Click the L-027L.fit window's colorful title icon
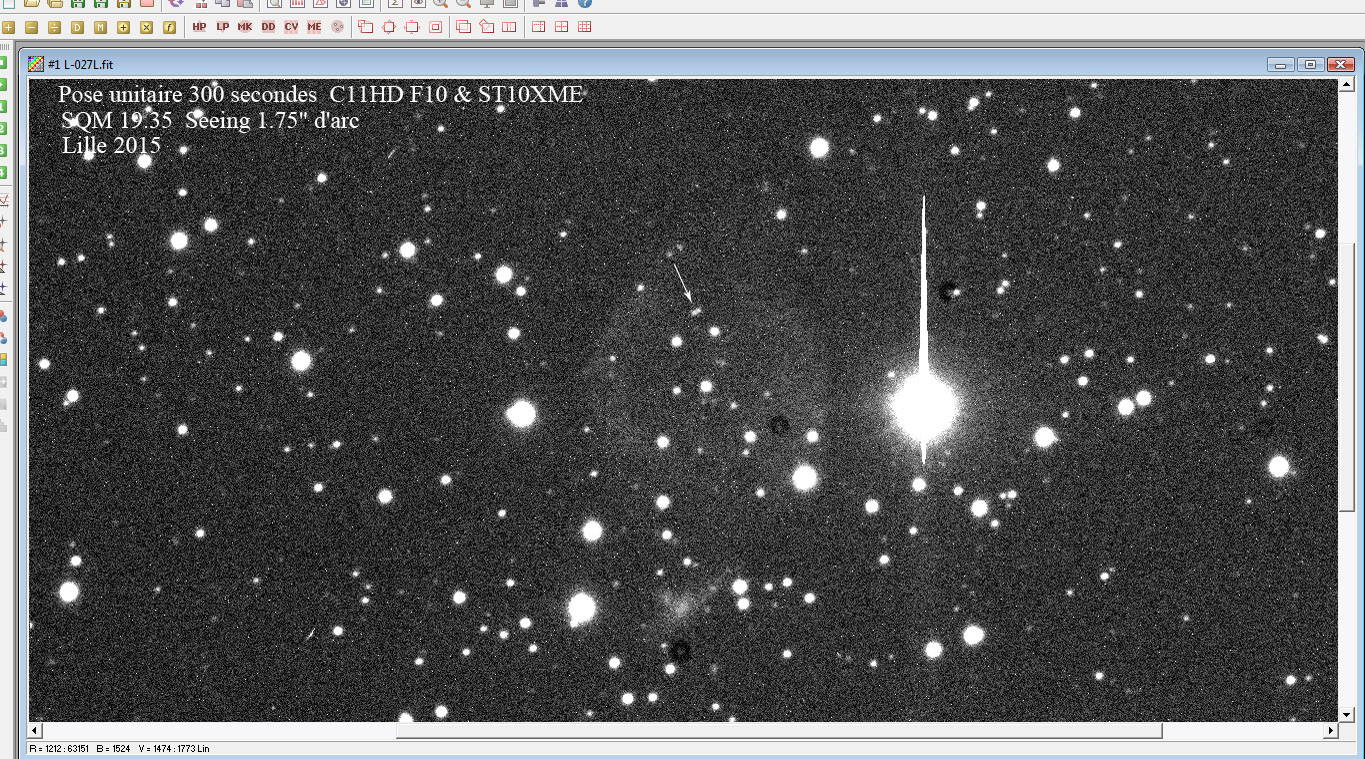Screen dimensions: 1365x759 pyautogui.click(x=36, y=64)
